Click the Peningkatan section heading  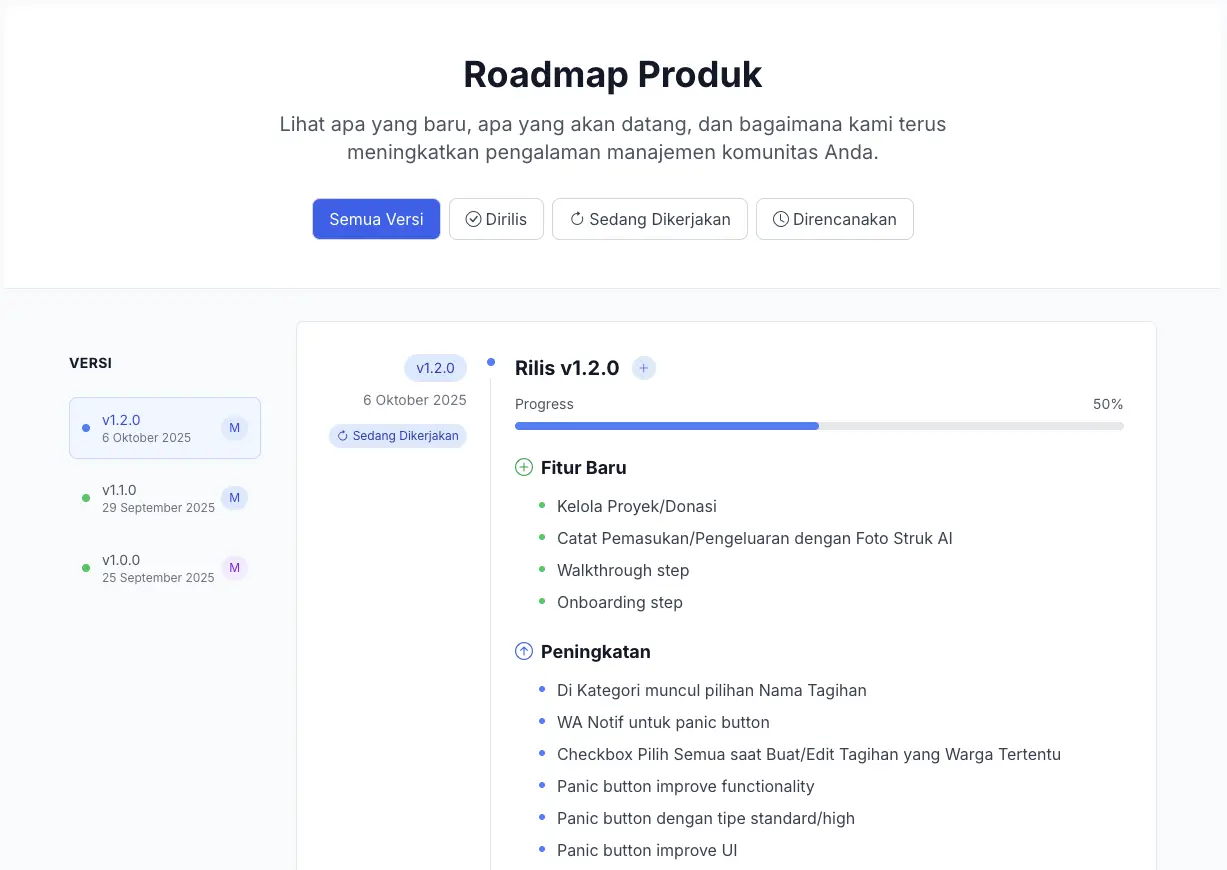596,651
